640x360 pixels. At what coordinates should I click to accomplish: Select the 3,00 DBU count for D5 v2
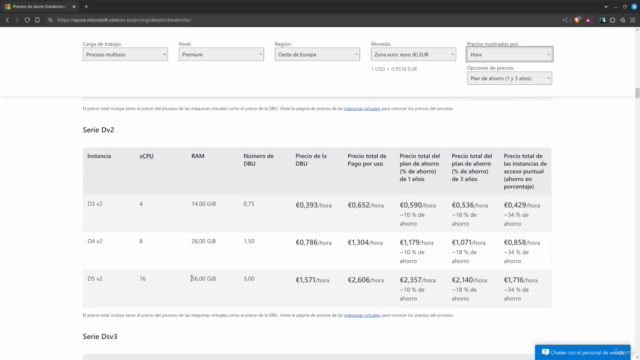pos(249,279)
